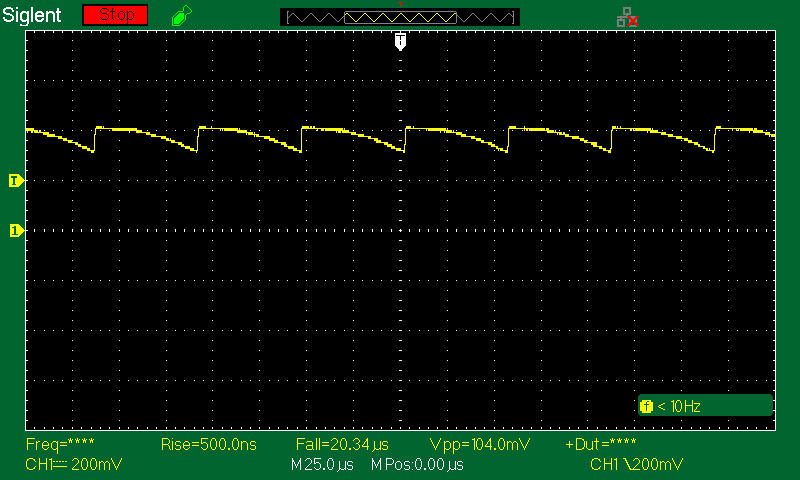Click the 'Rise=500.0ns' measurement
Image resolution: width=800 pixels, height=480 pixels.
[x=209, y=444]
